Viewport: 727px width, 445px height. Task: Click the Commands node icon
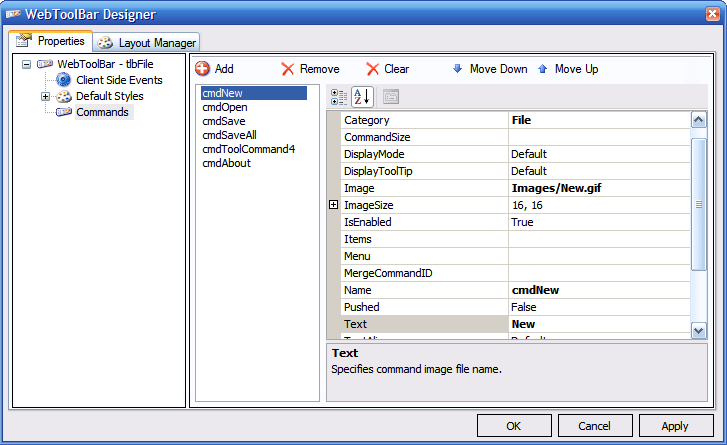64,112
